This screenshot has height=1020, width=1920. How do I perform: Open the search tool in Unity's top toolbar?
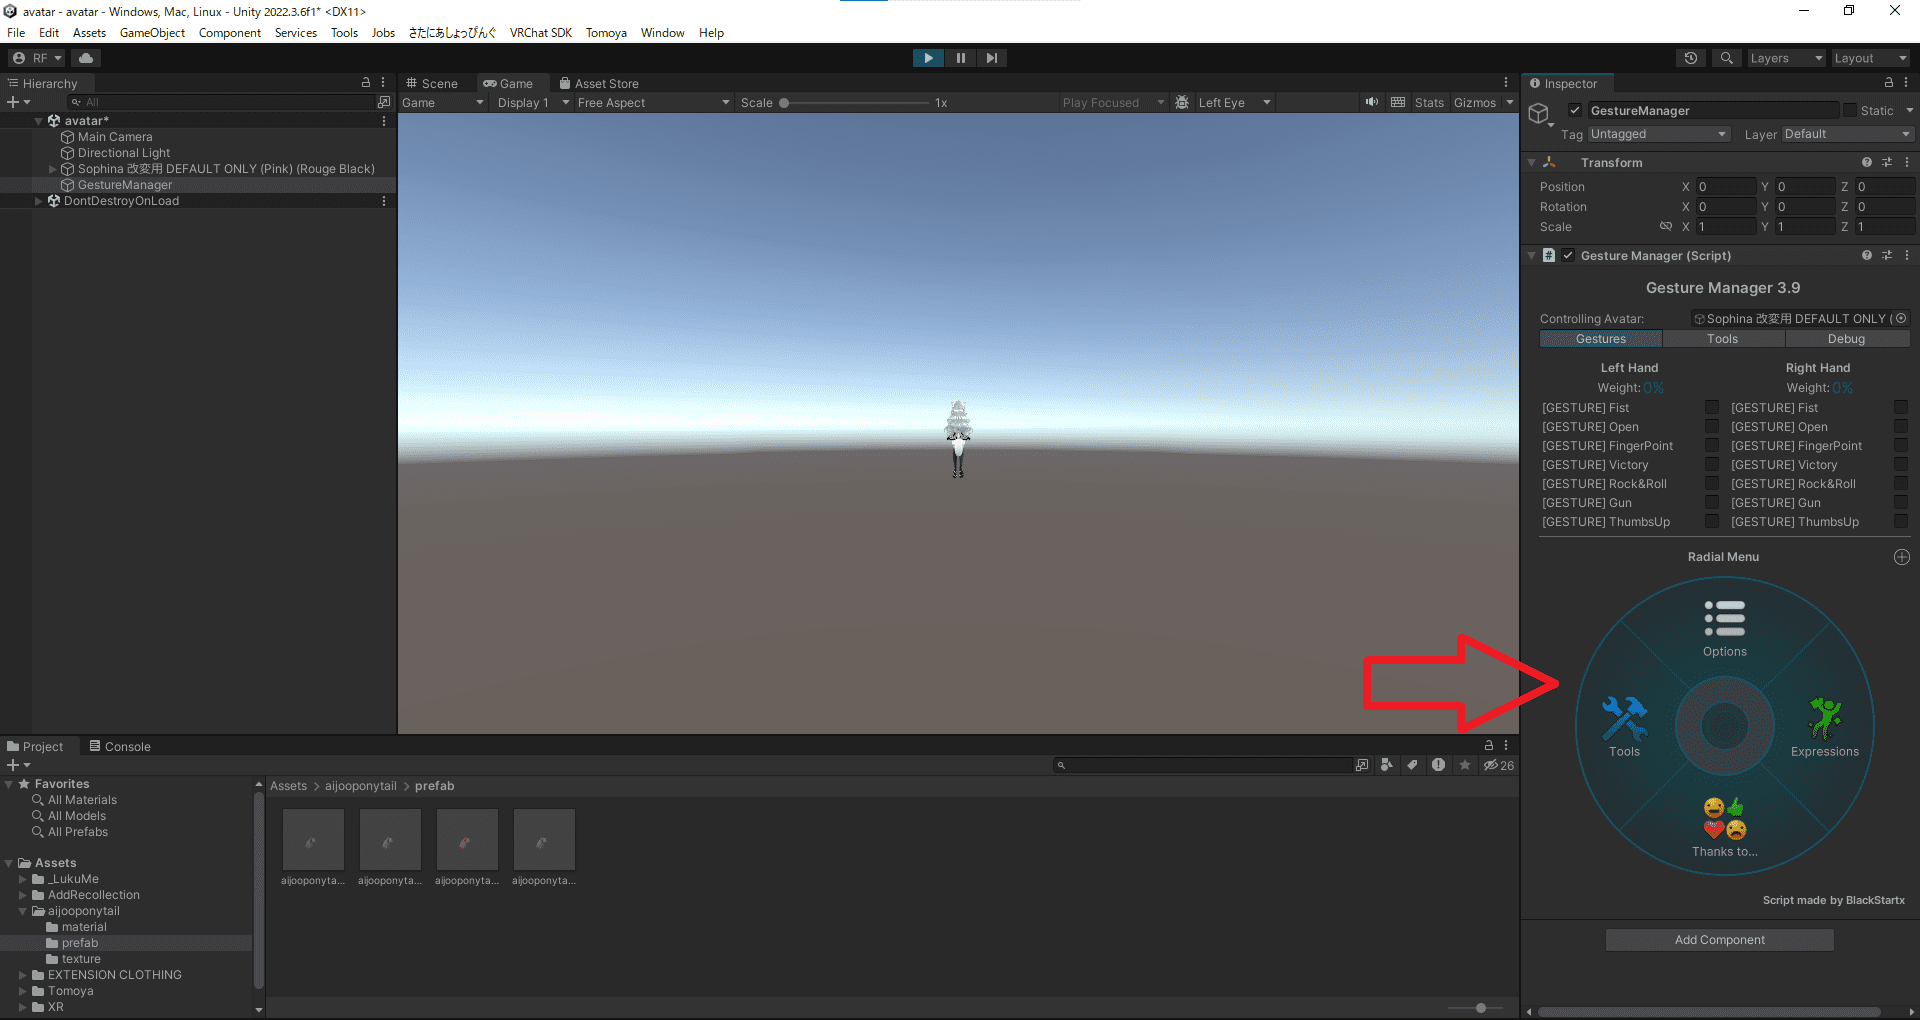click(x=1726, y=57)
